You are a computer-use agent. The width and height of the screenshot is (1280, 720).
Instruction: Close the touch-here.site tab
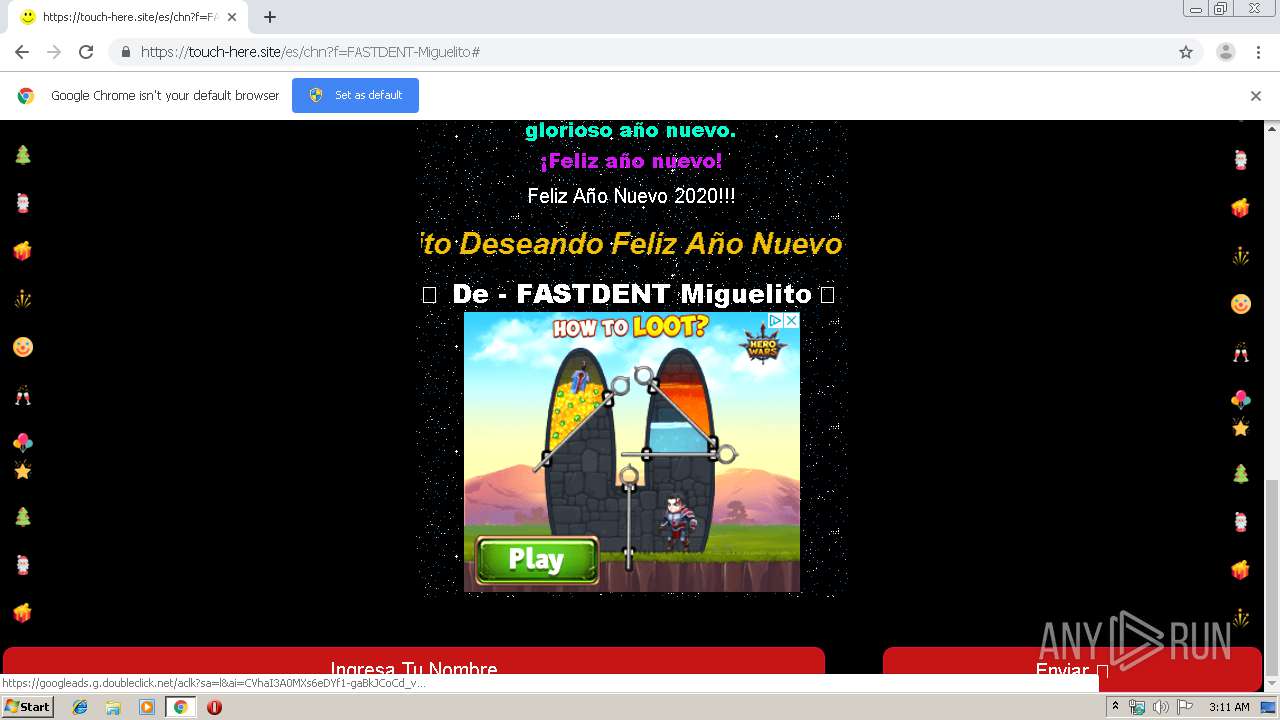[232, 17]
